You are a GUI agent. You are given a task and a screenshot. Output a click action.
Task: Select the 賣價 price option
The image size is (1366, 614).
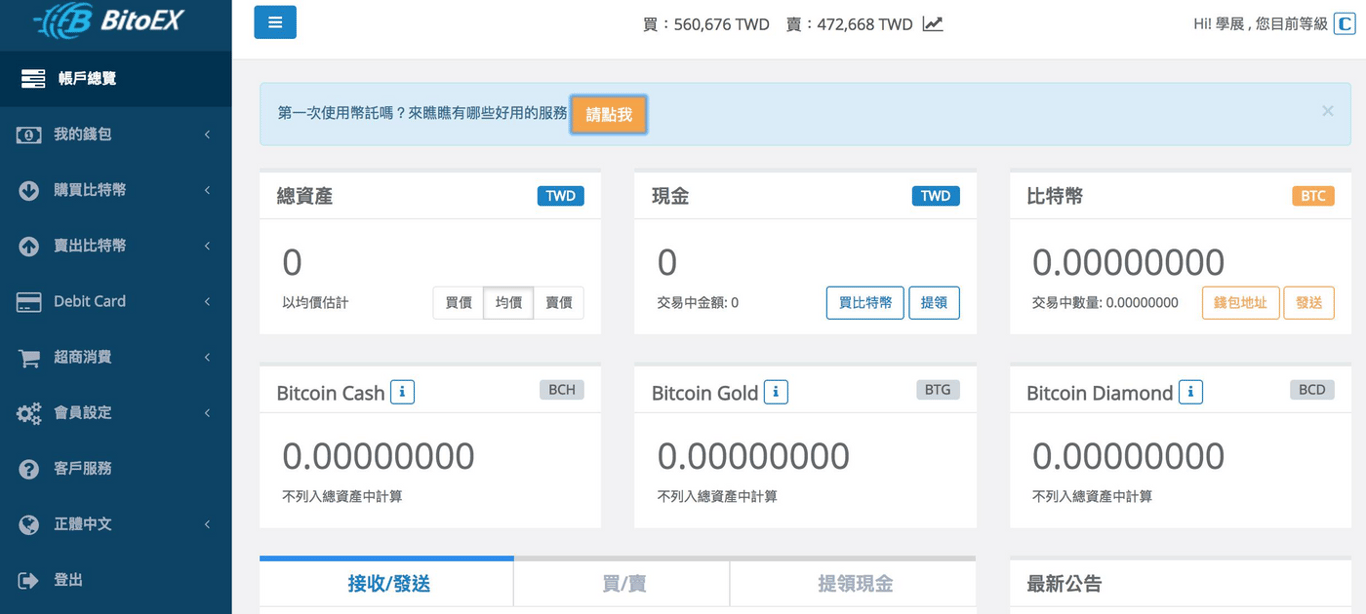coord(558,302)
